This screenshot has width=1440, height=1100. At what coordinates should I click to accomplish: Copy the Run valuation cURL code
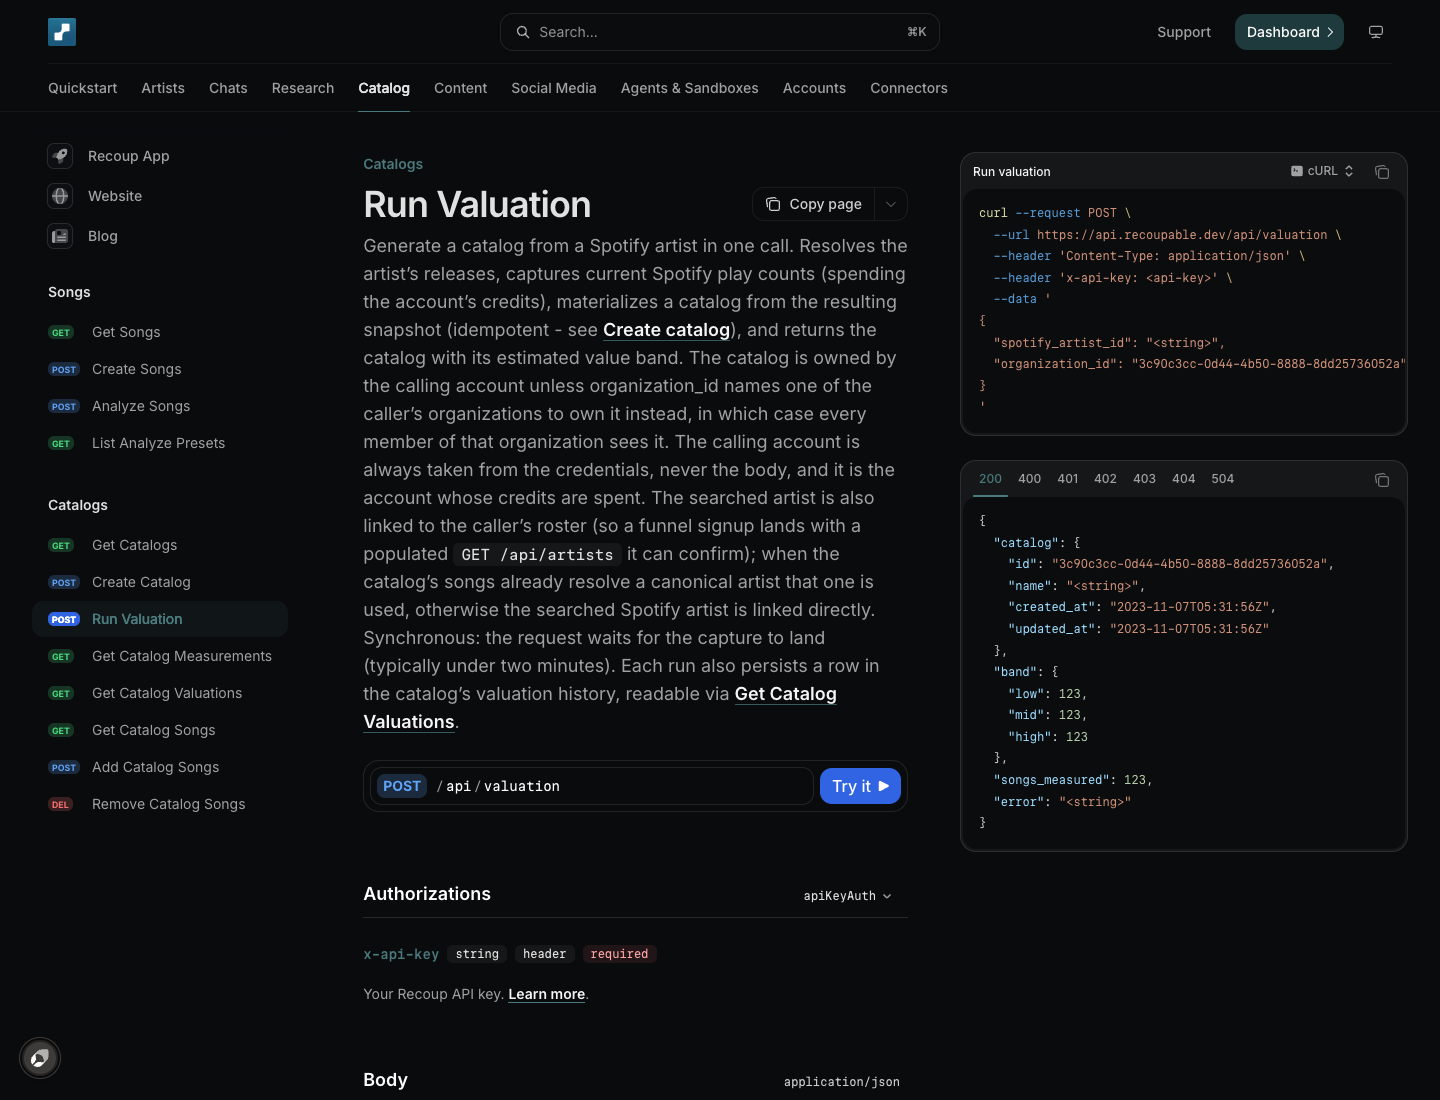coord(1382,172)
